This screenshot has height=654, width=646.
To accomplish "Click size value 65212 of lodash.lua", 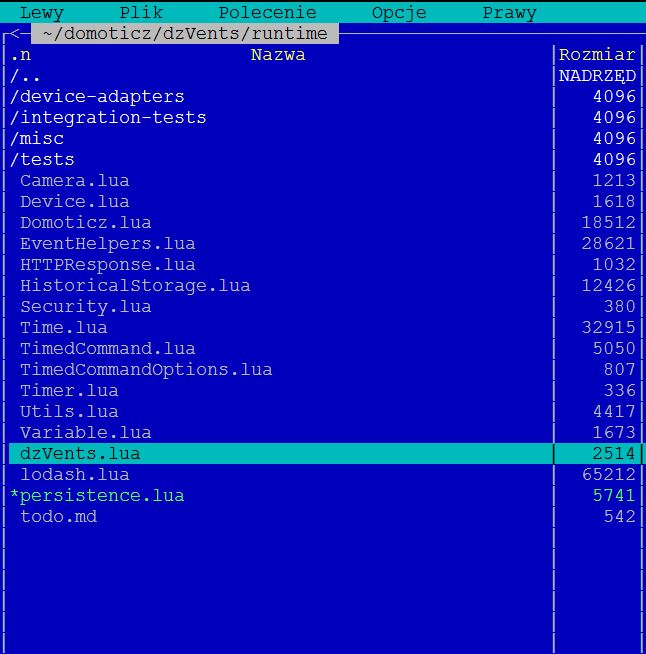I will click(608, 474).
